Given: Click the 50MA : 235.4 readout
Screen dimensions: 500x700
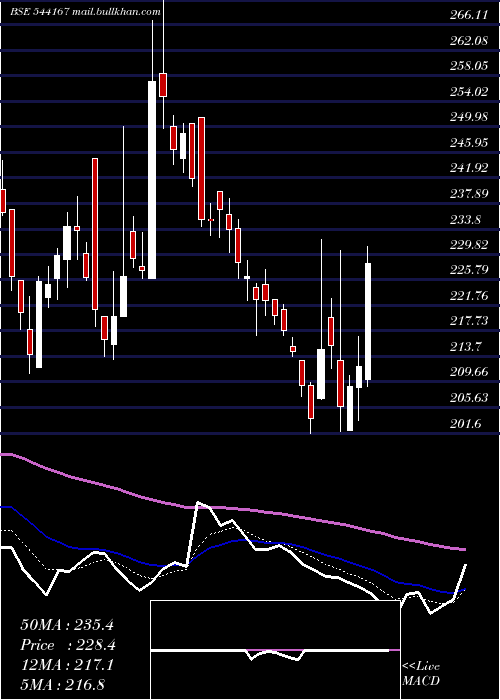Looking at the screenshot, I should pyautogui.click(x=67, y=625).
